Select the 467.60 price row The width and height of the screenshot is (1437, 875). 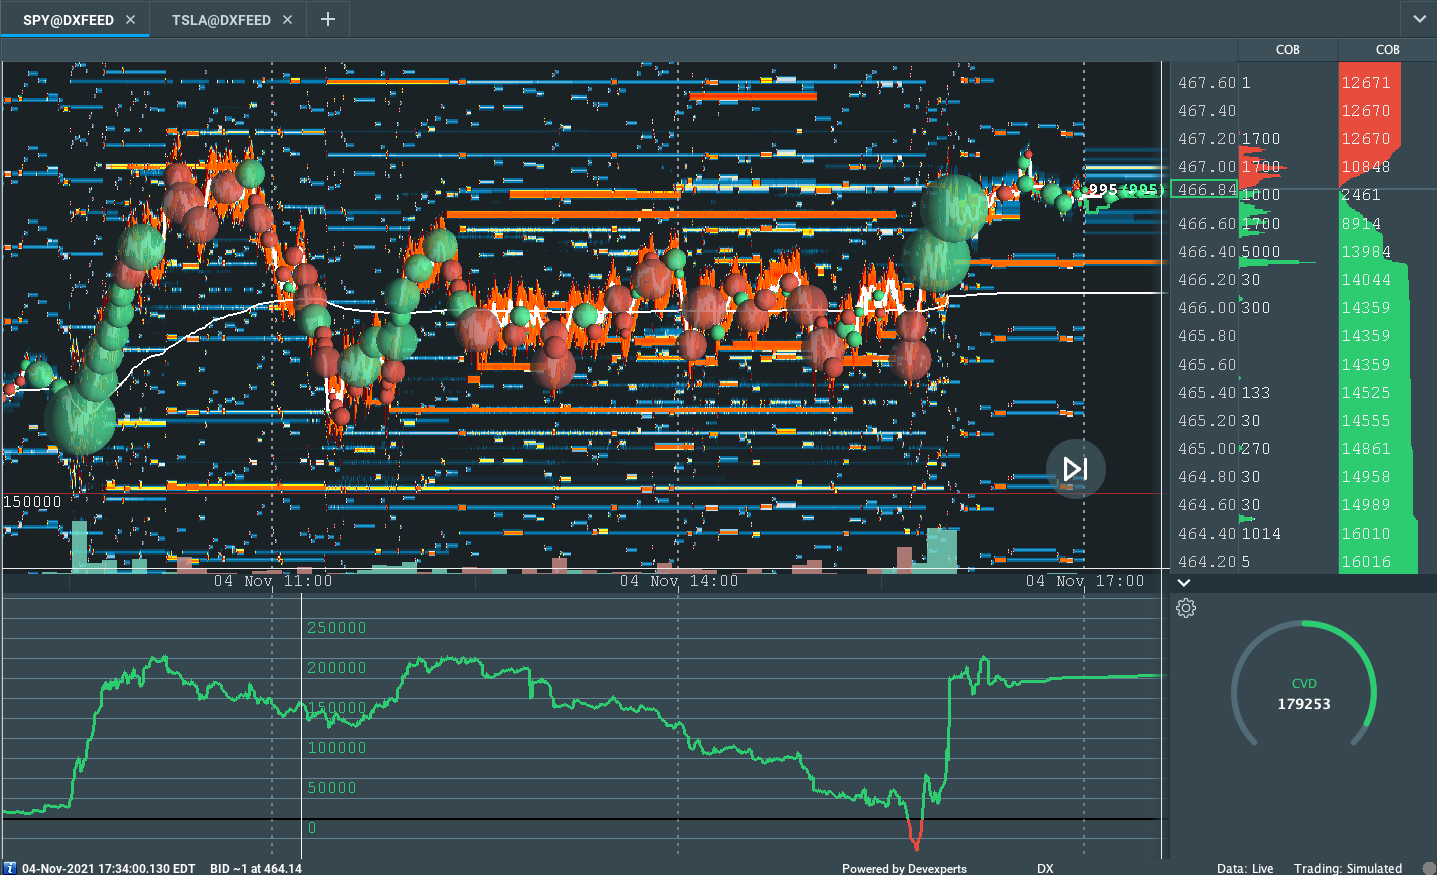[1206, 83]
